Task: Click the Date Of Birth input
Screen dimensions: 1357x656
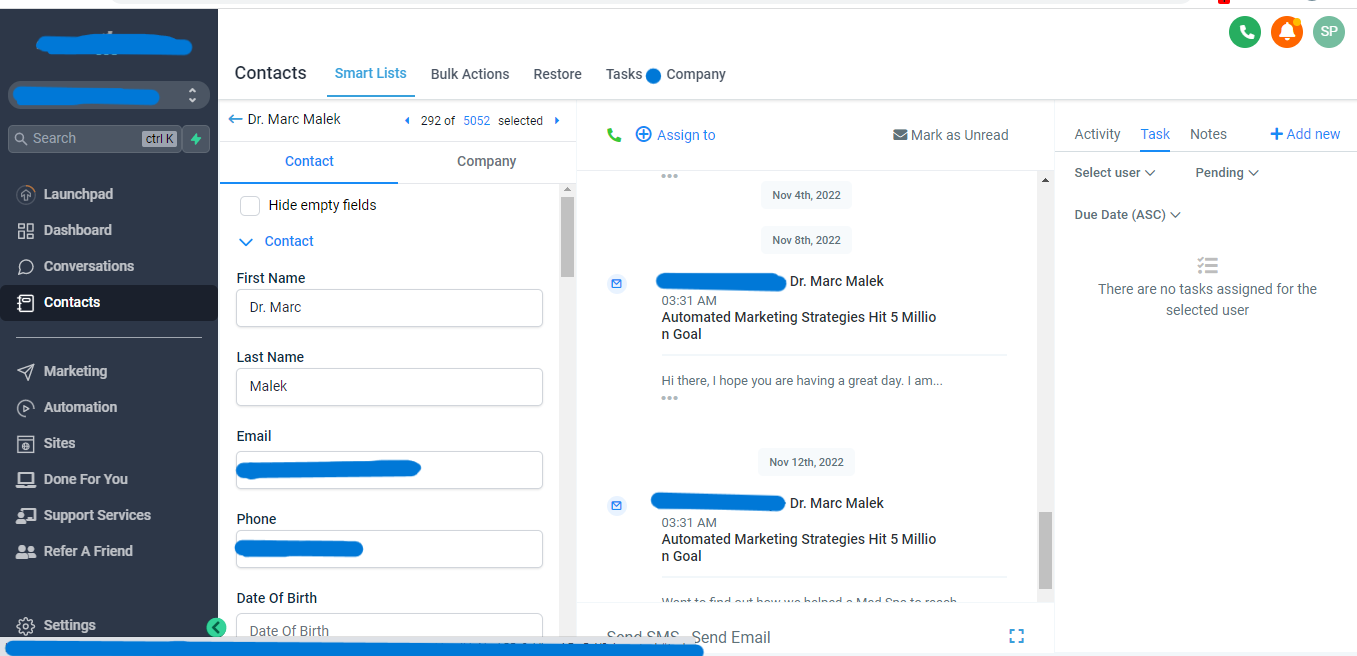Action: [x=389, y=628]
